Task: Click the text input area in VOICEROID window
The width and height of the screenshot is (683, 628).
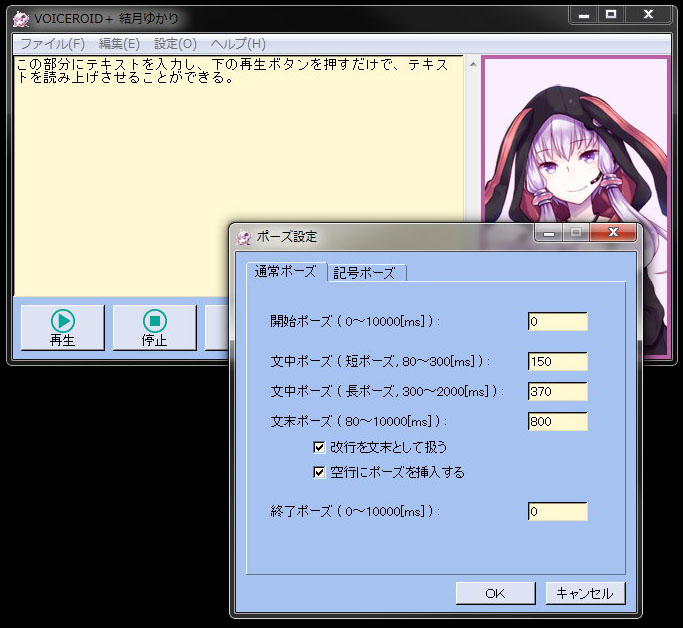Action: (x=239, y=176)
